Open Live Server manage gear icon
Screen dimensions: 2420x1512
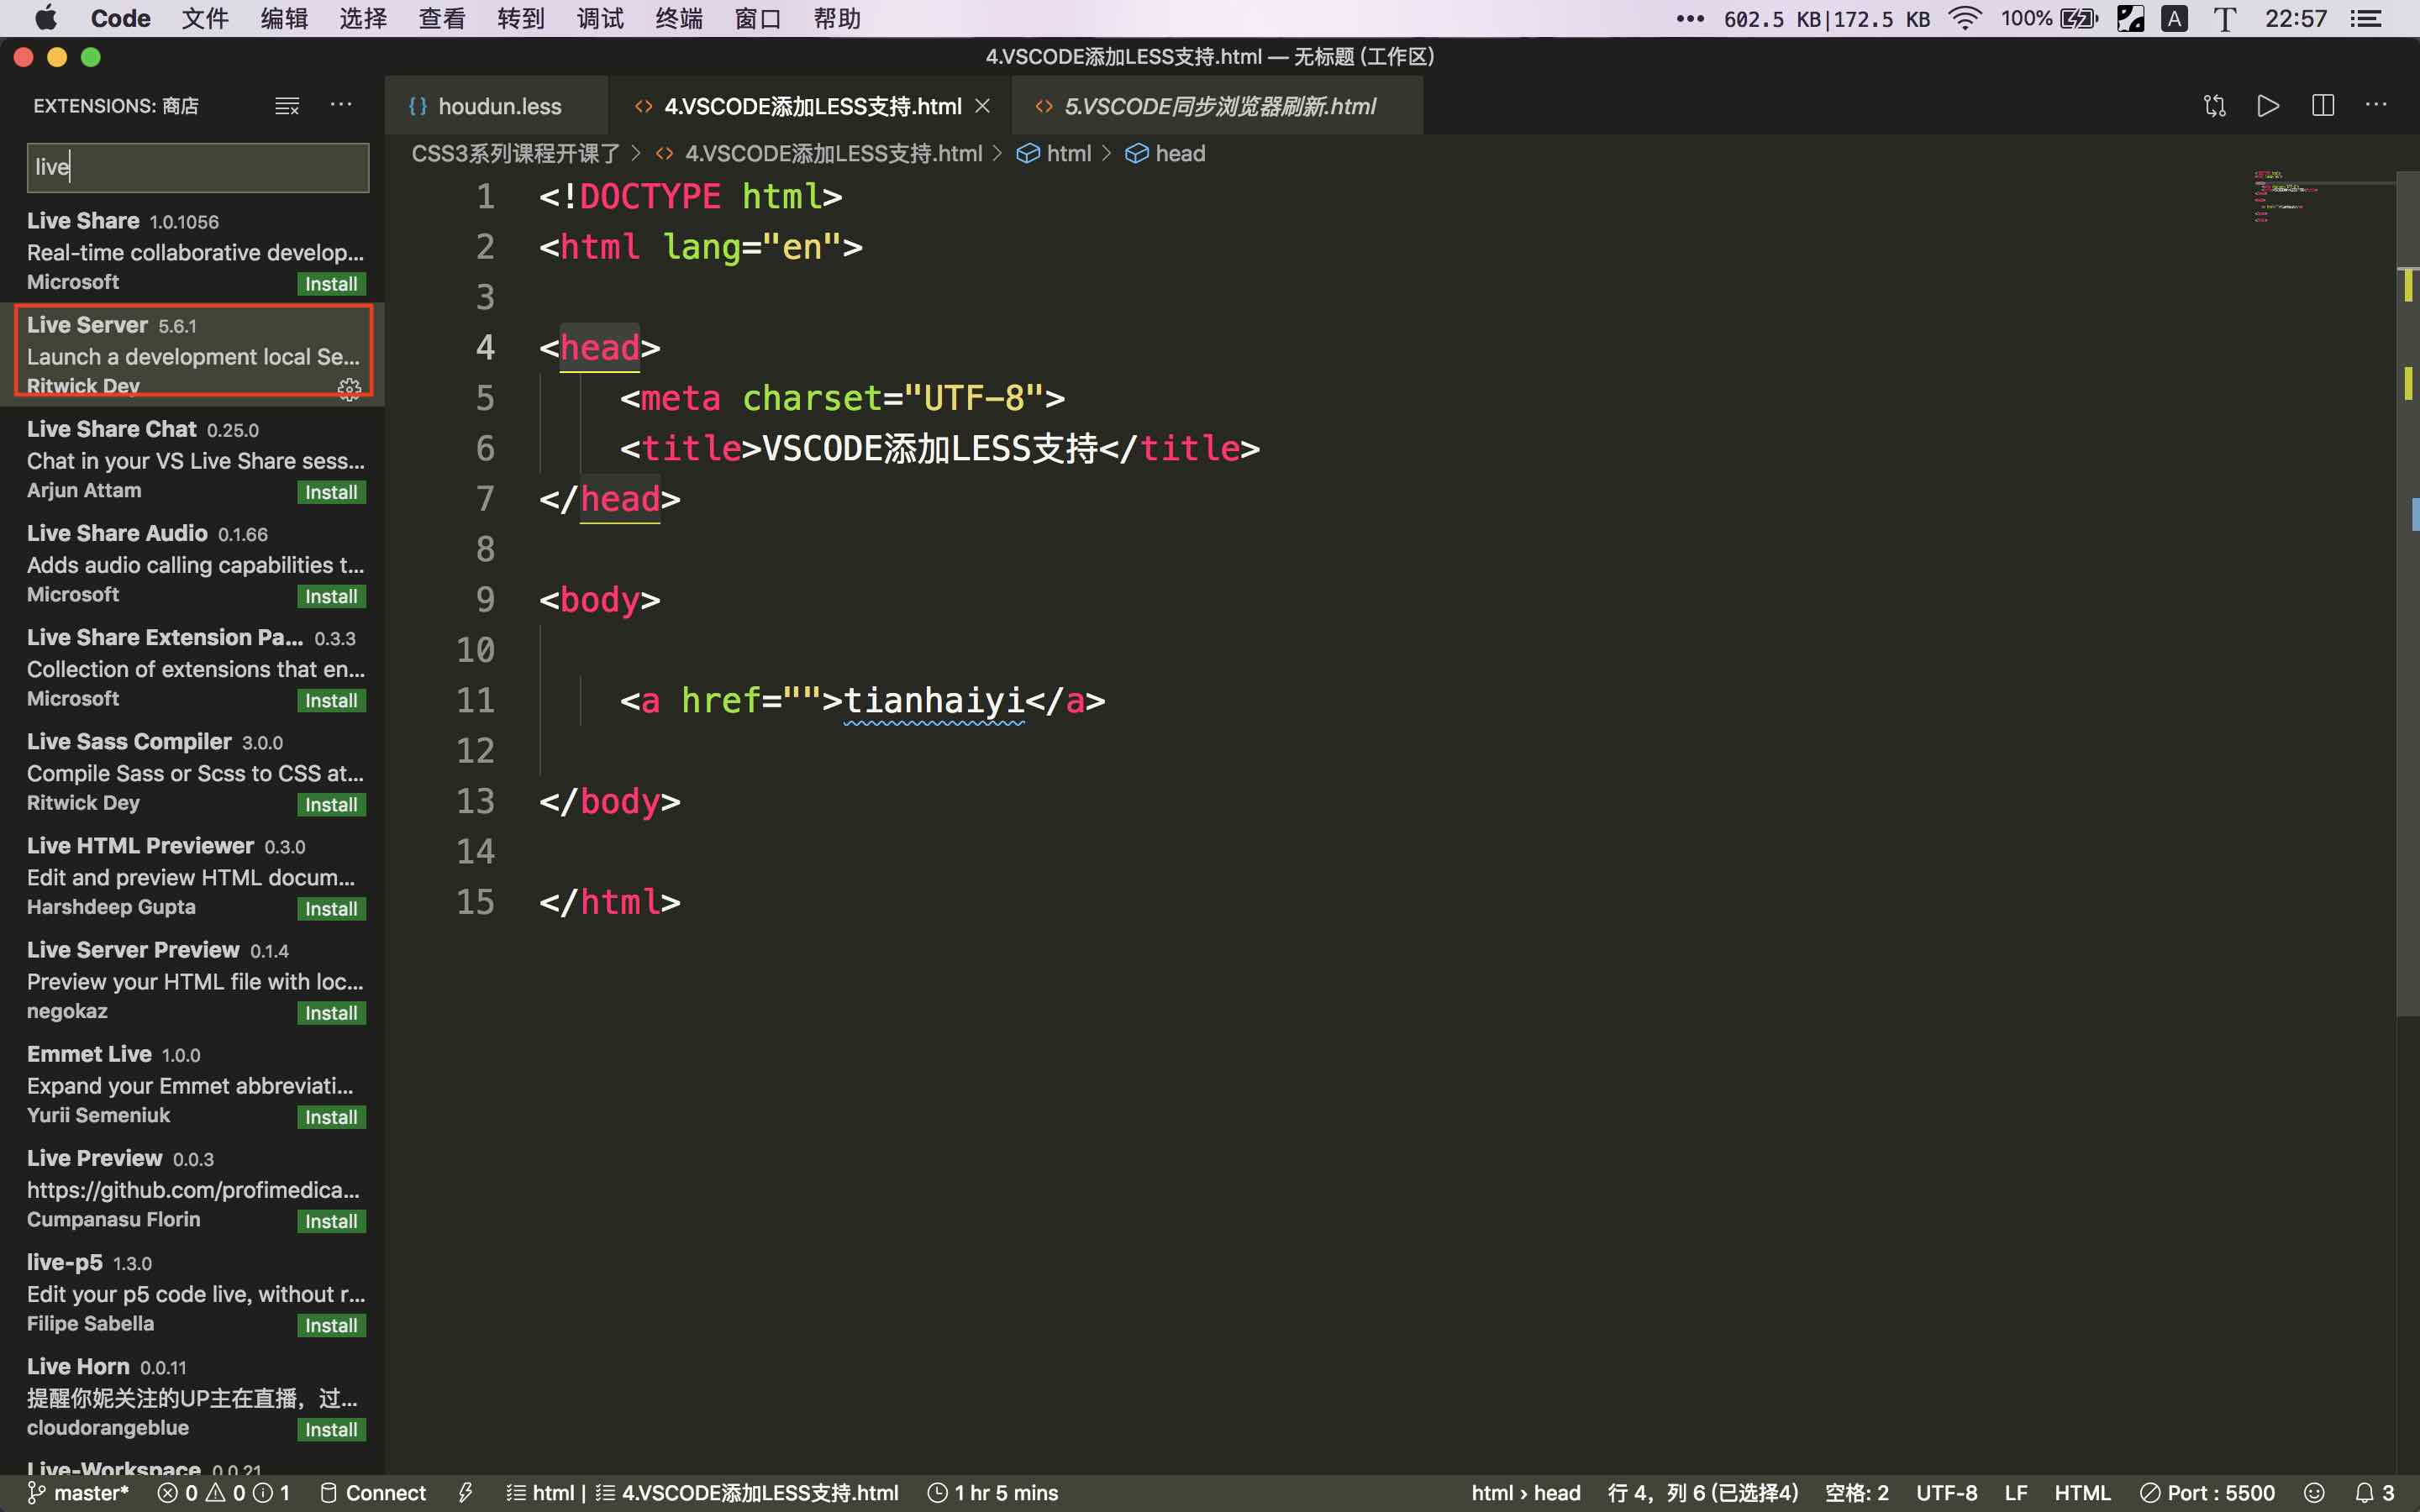click(x=349, y=388)
